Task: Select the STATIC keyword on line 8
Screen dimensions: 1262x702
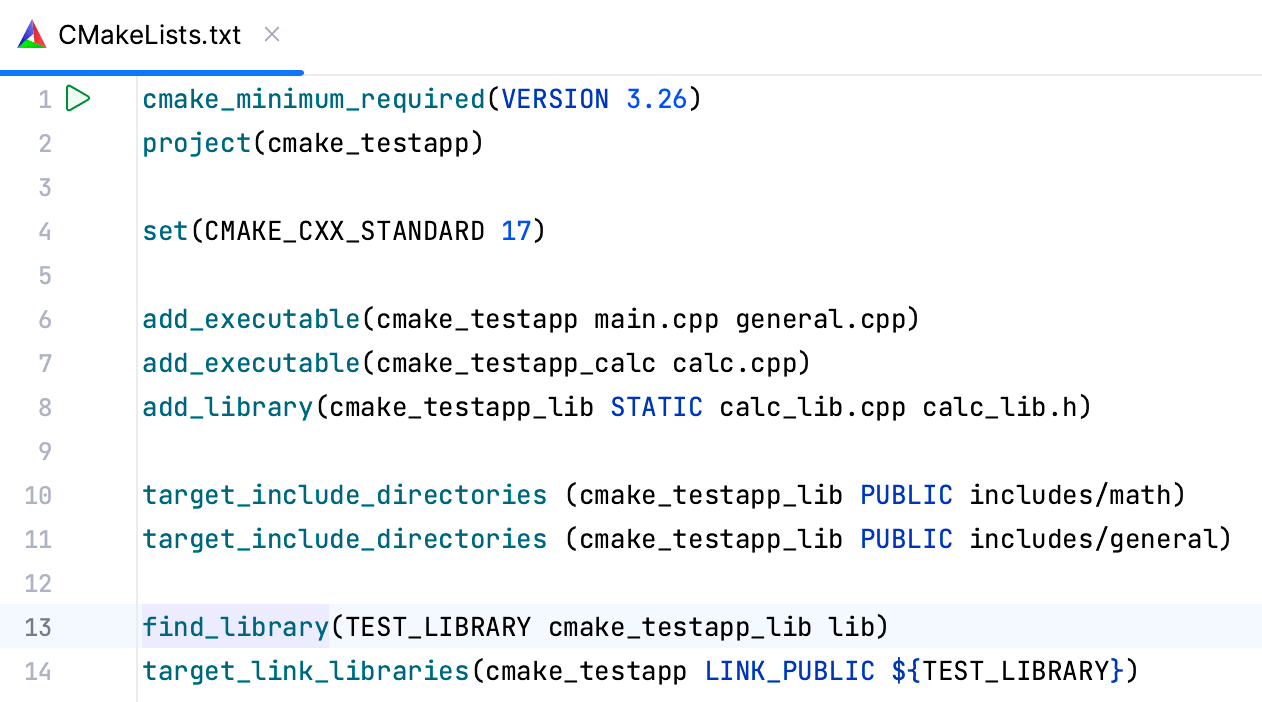Action: coord(656,407)
